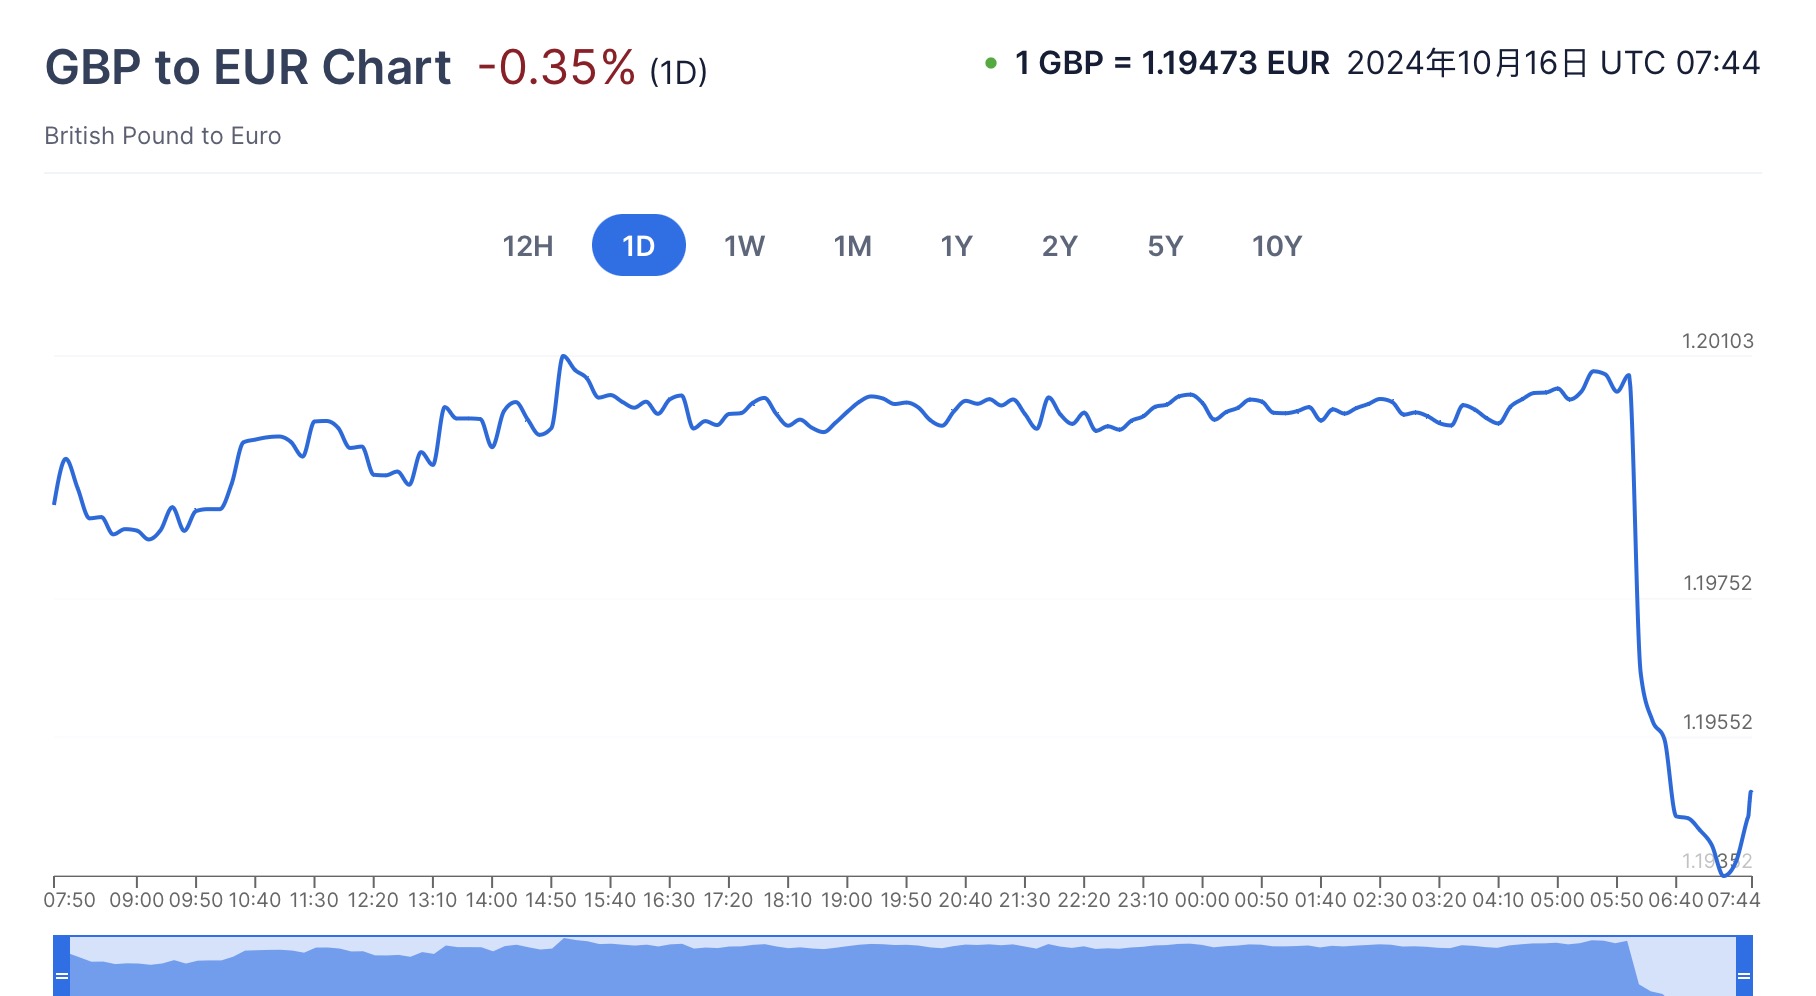The image size is (1816, 996).
Task: Switch to the 1Y view
Action: click(956, 246)
